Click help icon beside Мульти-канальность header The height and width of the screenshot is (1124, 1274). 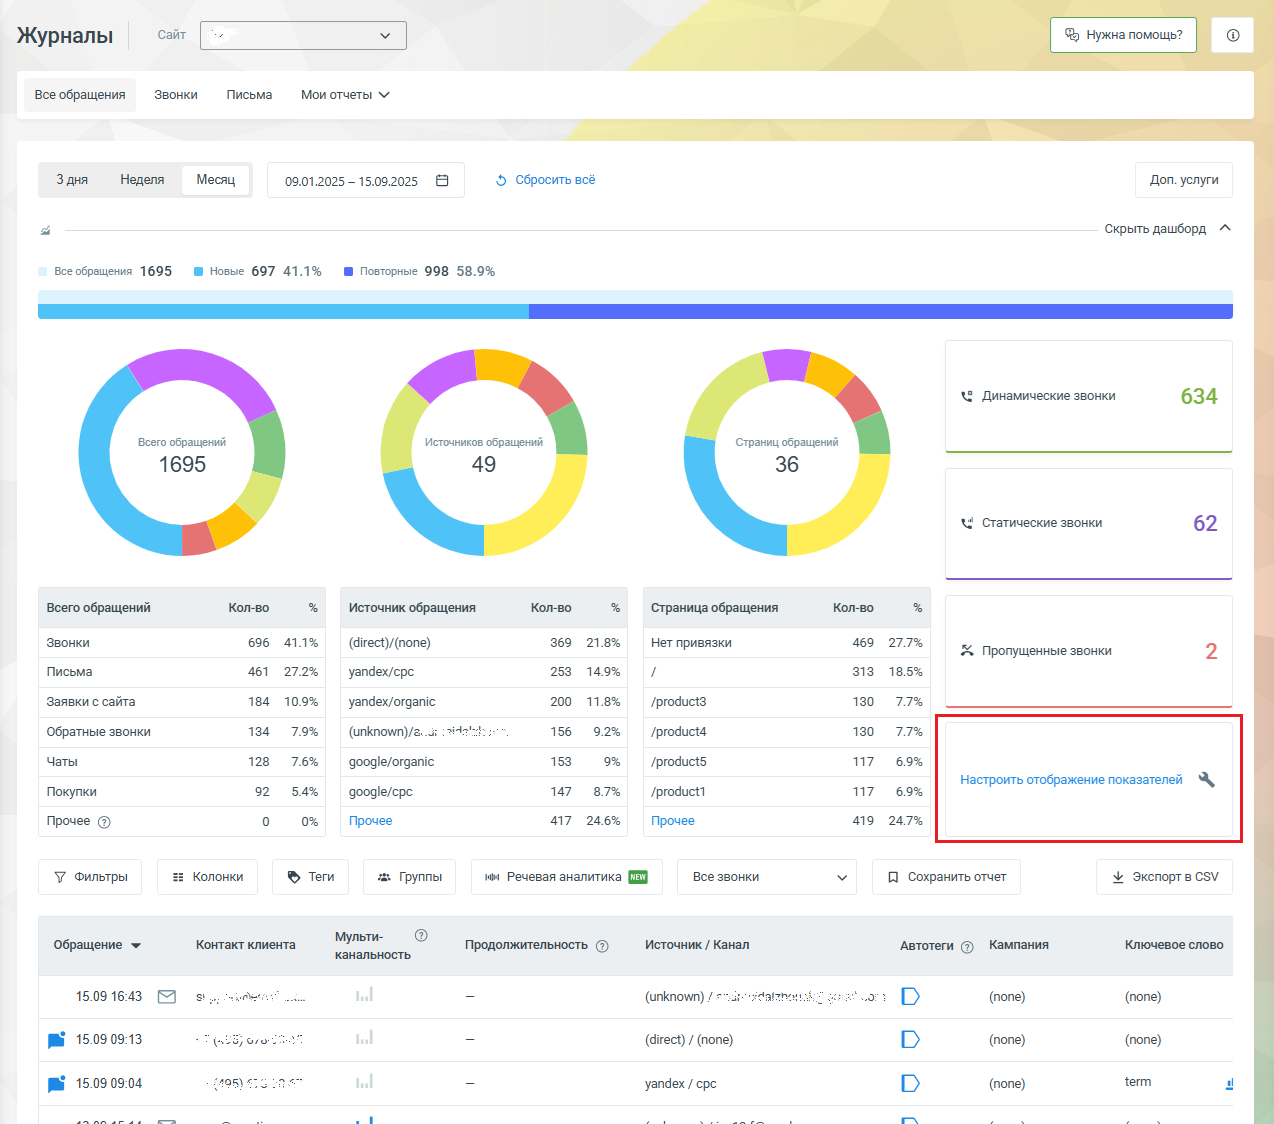pos(421,936)
